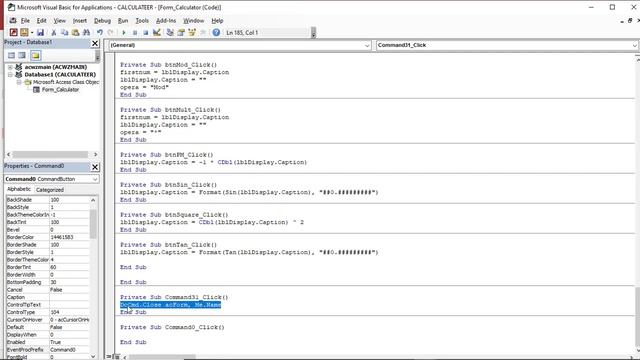Click the View Microsoft Access toolbar icon
Viewport: 640px width, 360px height.
coord(13,33)
